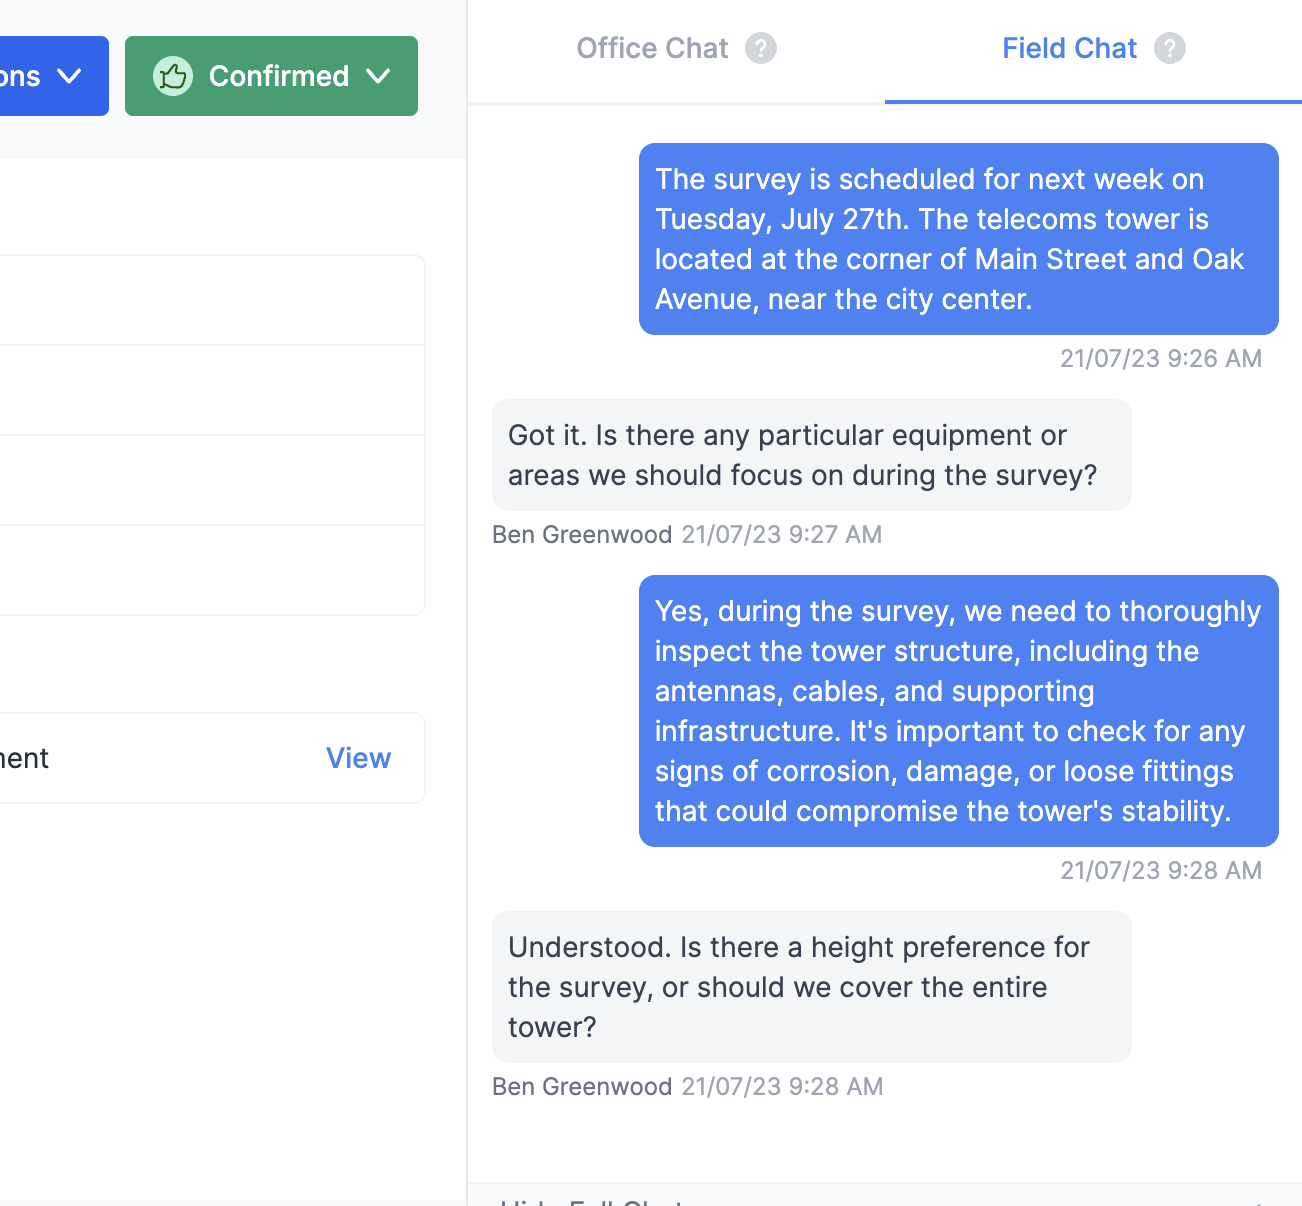The width and height of the screenshot is (1302, 1206).
Task: Click the help icon beside Office Chat
Action: [761, 48]
